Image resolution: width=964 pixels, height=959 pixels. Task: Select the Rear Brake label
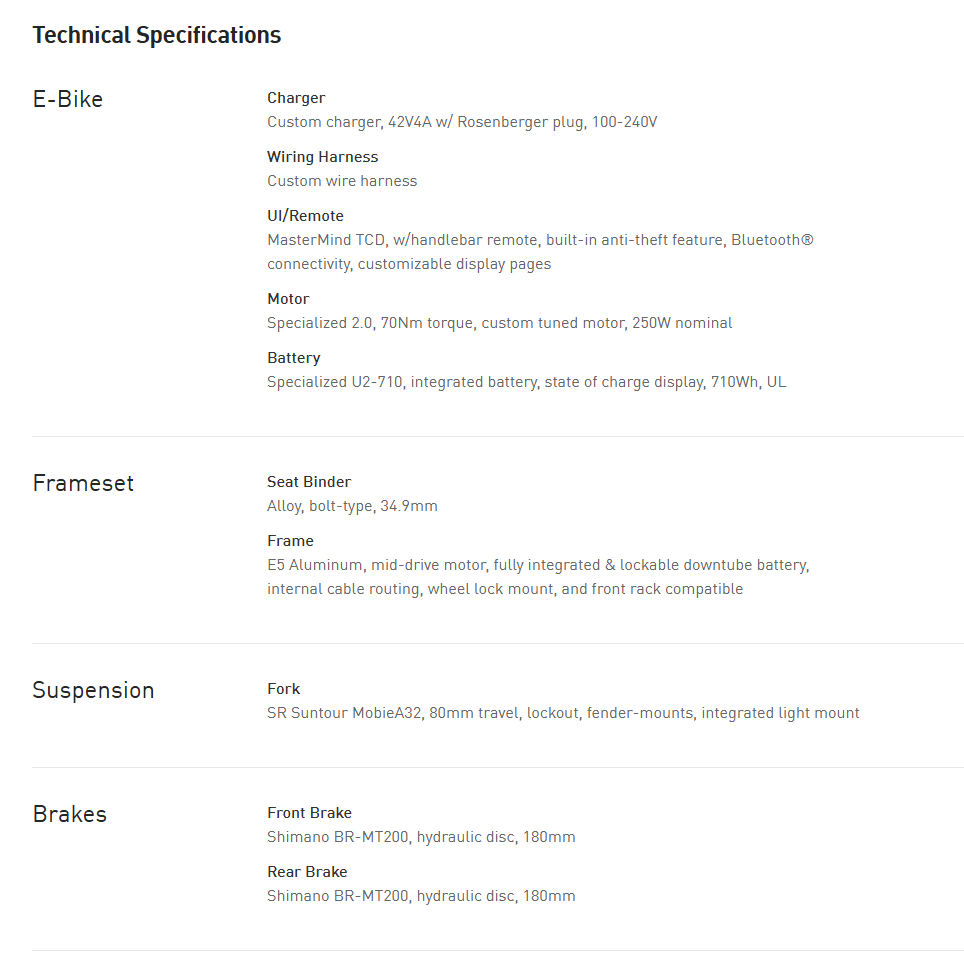(x=307, y=872)
